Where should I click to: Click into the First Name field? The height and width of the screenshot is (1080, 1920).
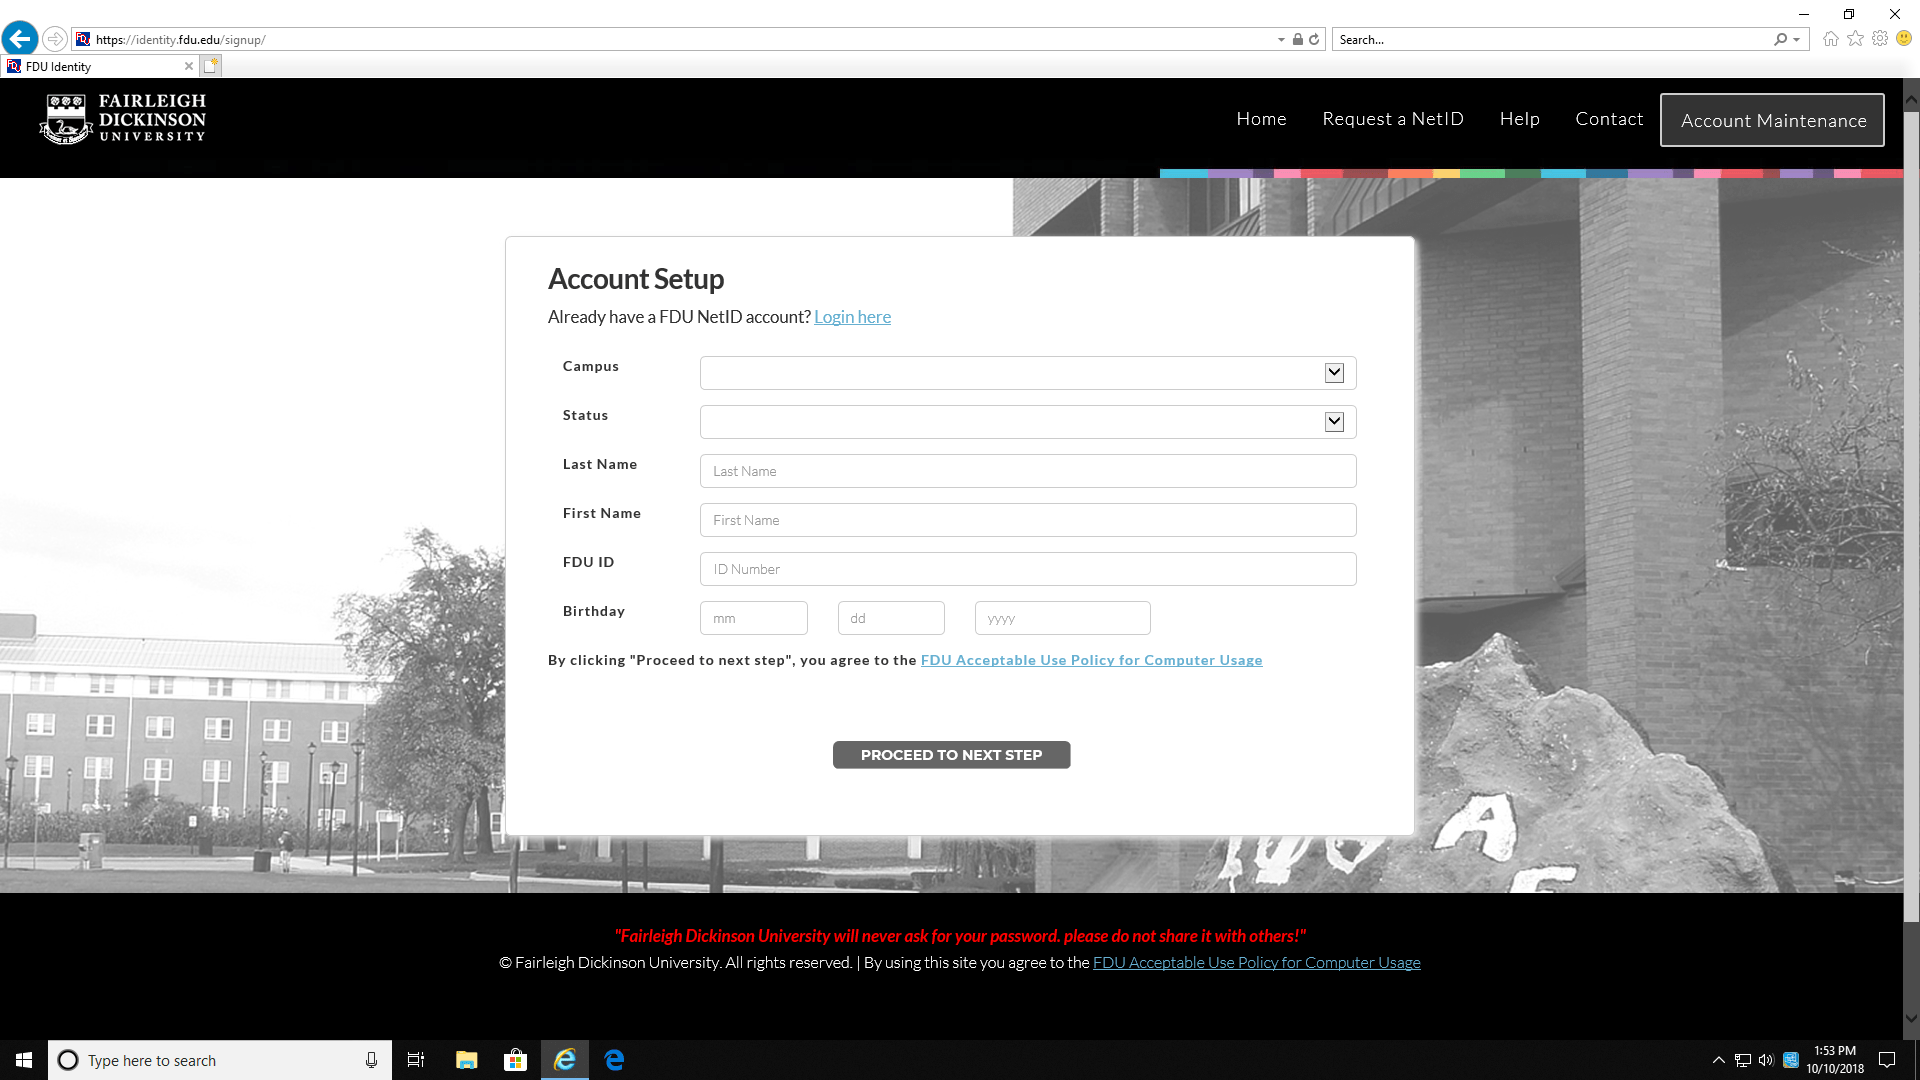pyautogui.click(x=1028, y=520)
